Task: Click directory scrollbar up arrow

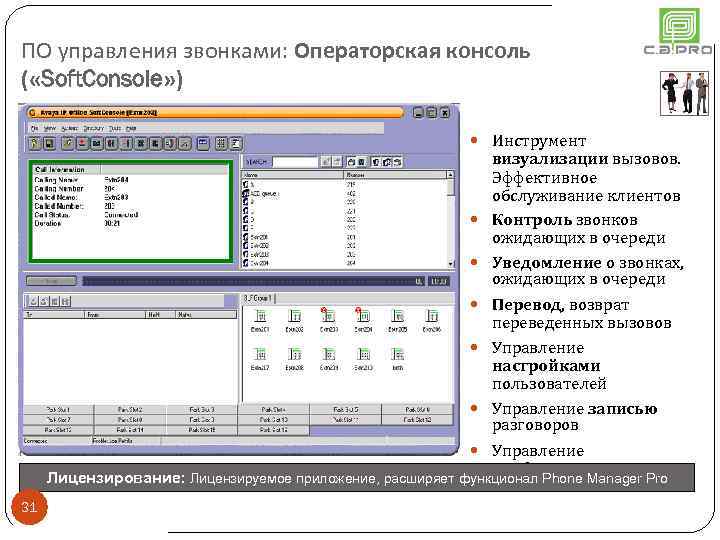Action: pos(451,175)
